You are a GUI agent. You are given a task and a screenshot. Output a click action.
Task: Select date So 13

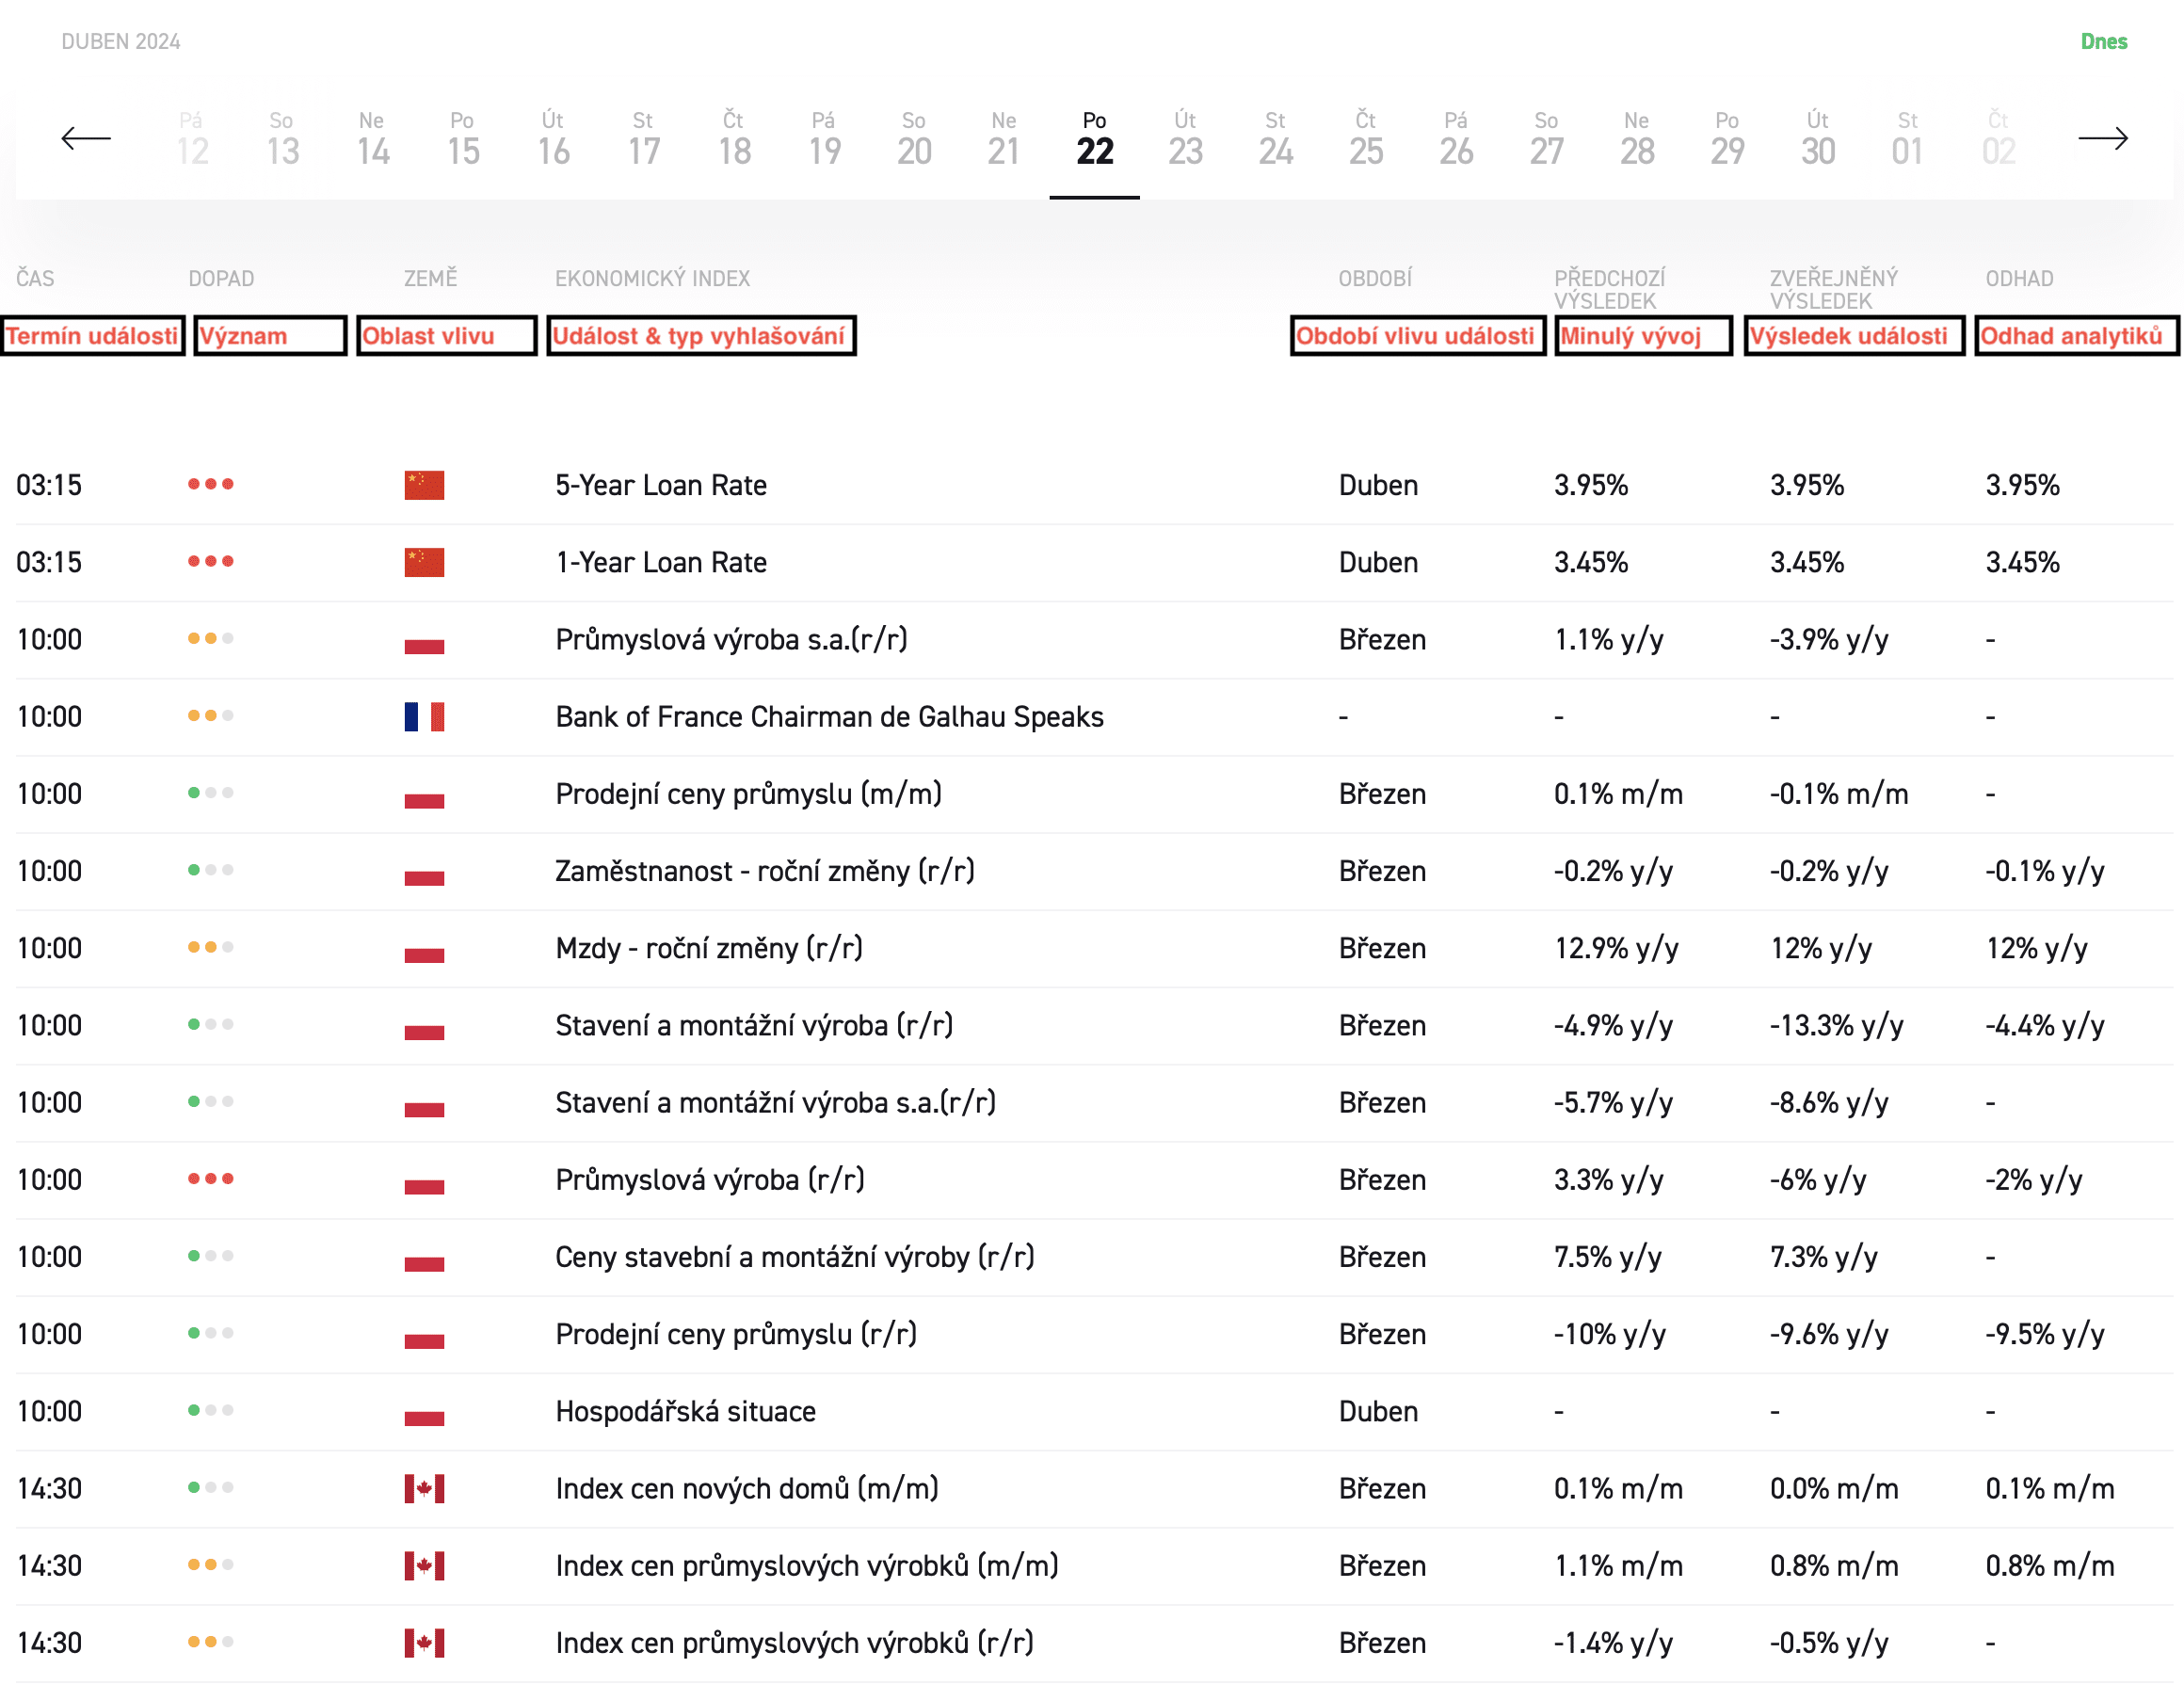pyautogui.click(x=282, y=140)
